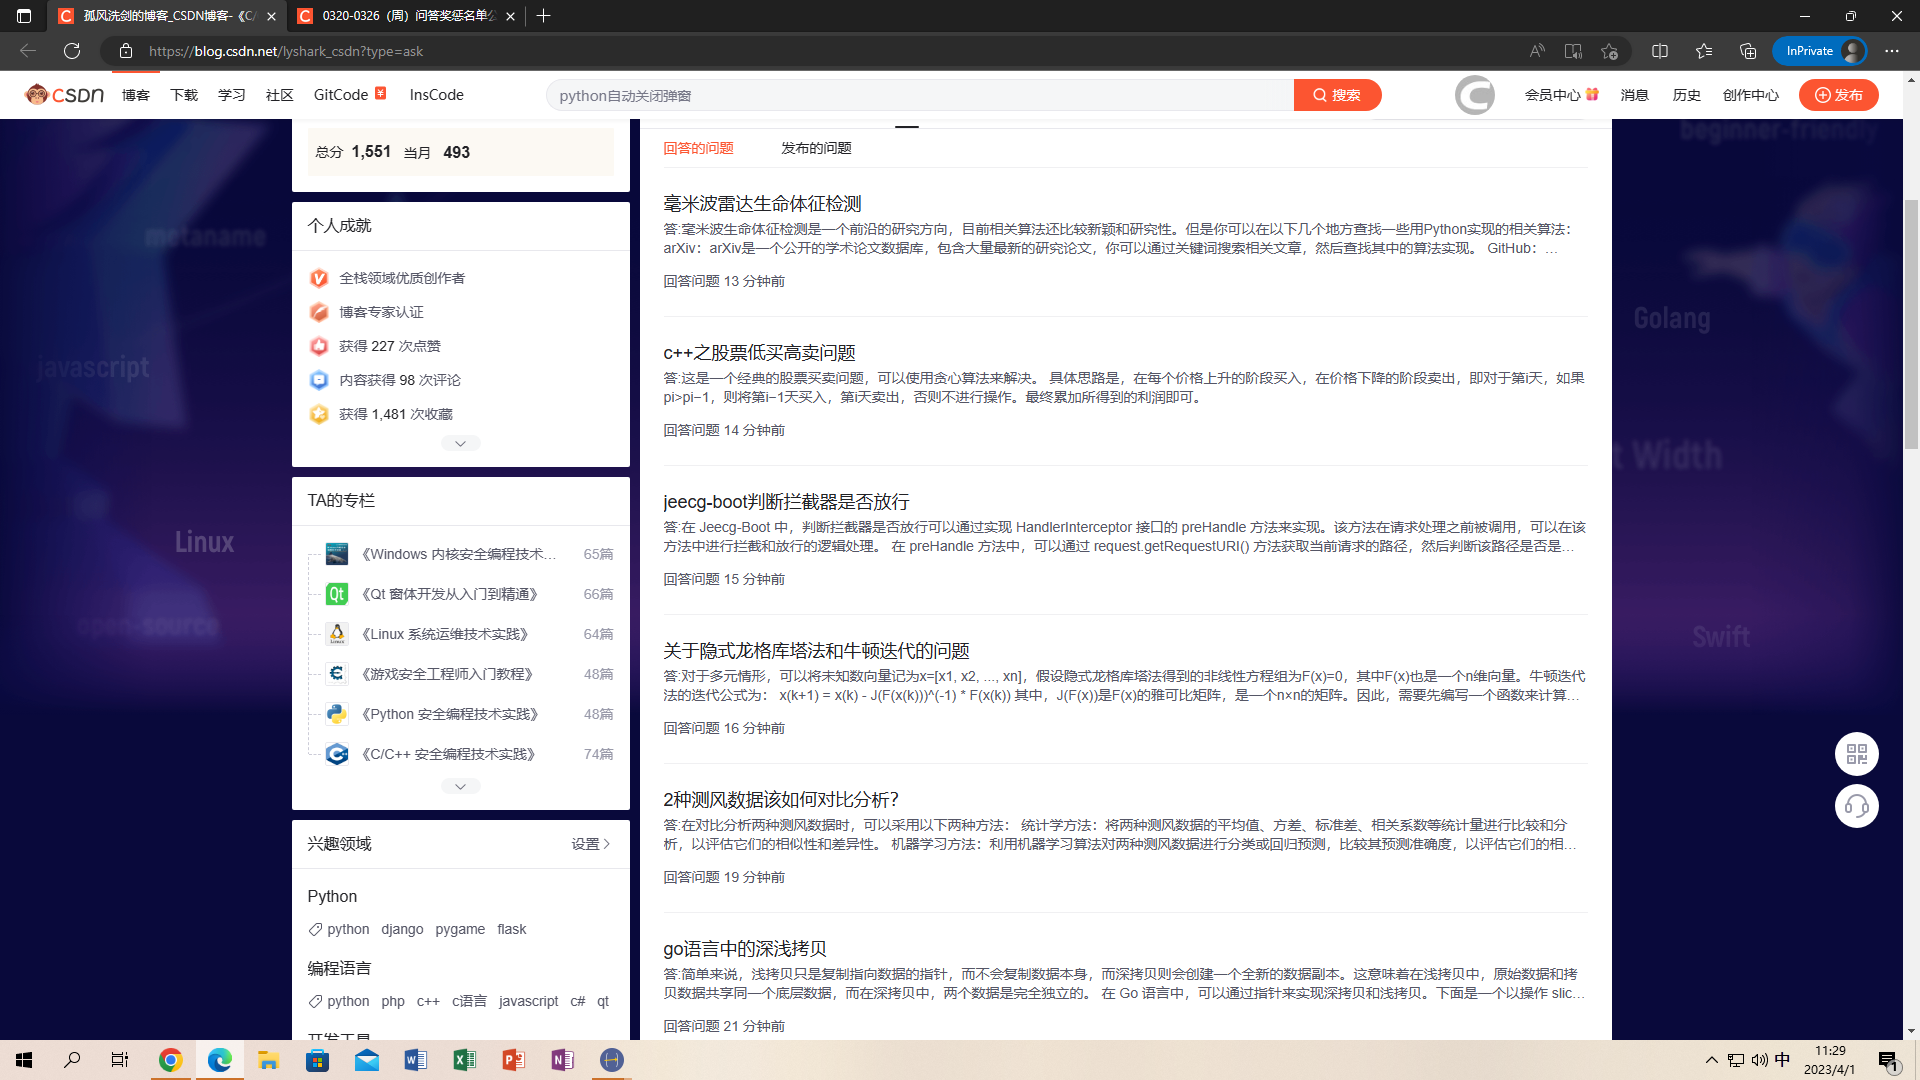Expand the TA的专栏 column list
The height and width of the screenshot is (1080, 1920).
[x=460, y=787]
